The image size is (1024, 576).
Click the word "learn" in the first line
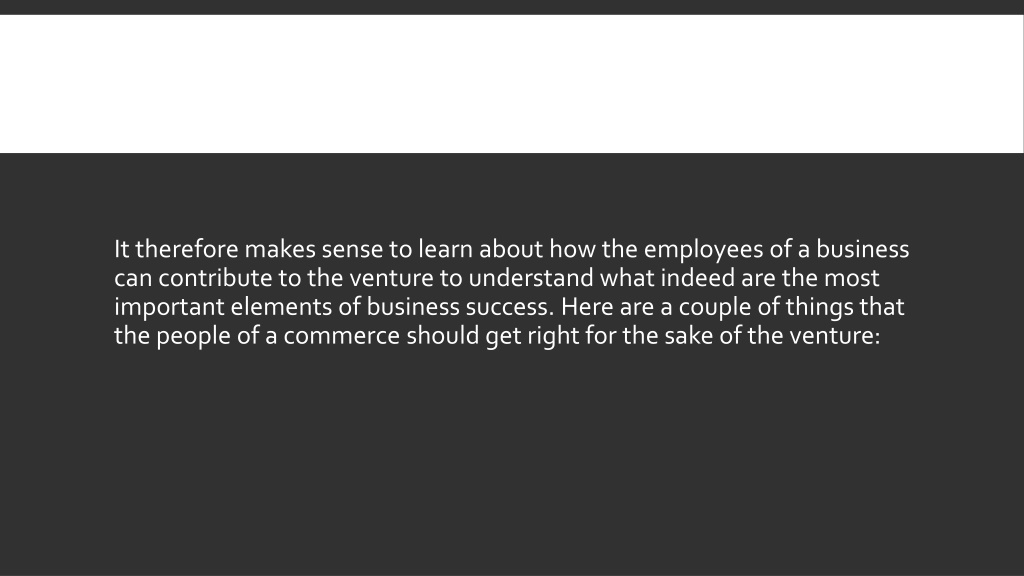click(x=445, y=249)
